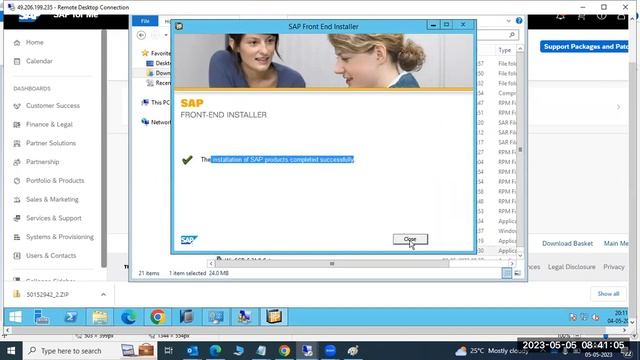Image resolution: width=640 pixels, height=360 pixels.
Task: Open Calendar in SAP for Me sidebar
Action: tap(39, 61)
